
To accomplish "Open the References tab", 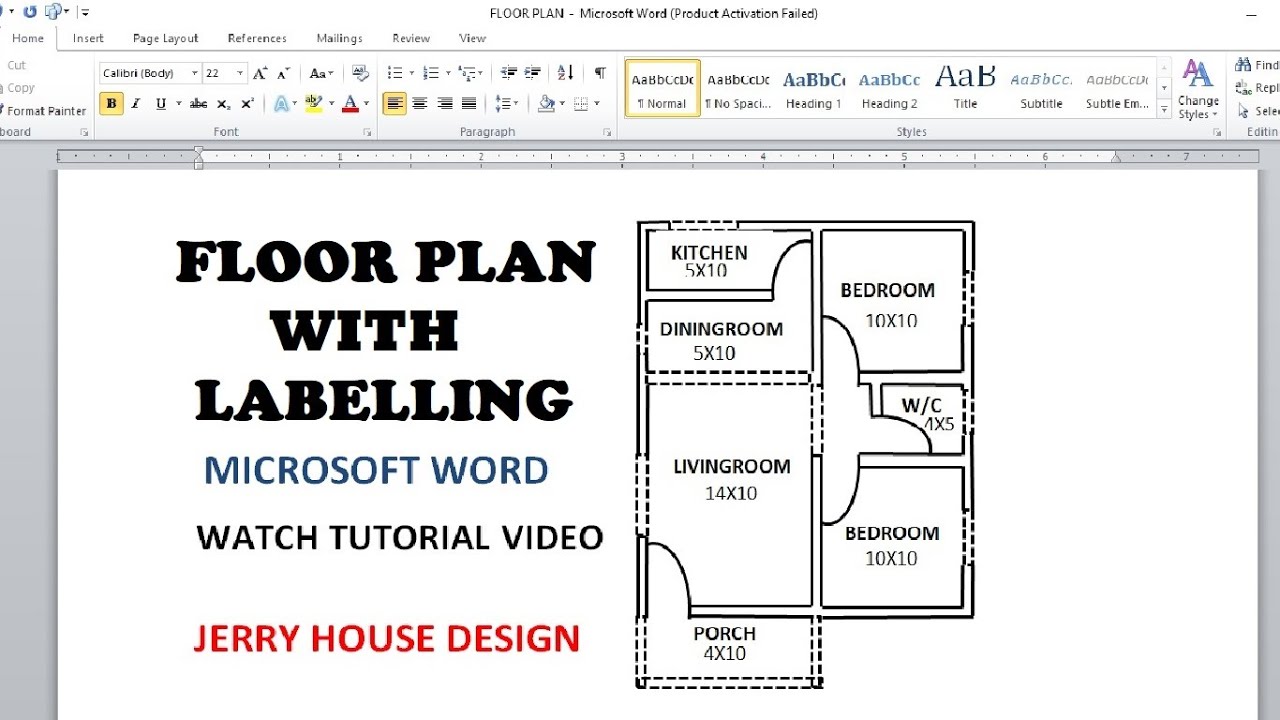I will point(257,38).
